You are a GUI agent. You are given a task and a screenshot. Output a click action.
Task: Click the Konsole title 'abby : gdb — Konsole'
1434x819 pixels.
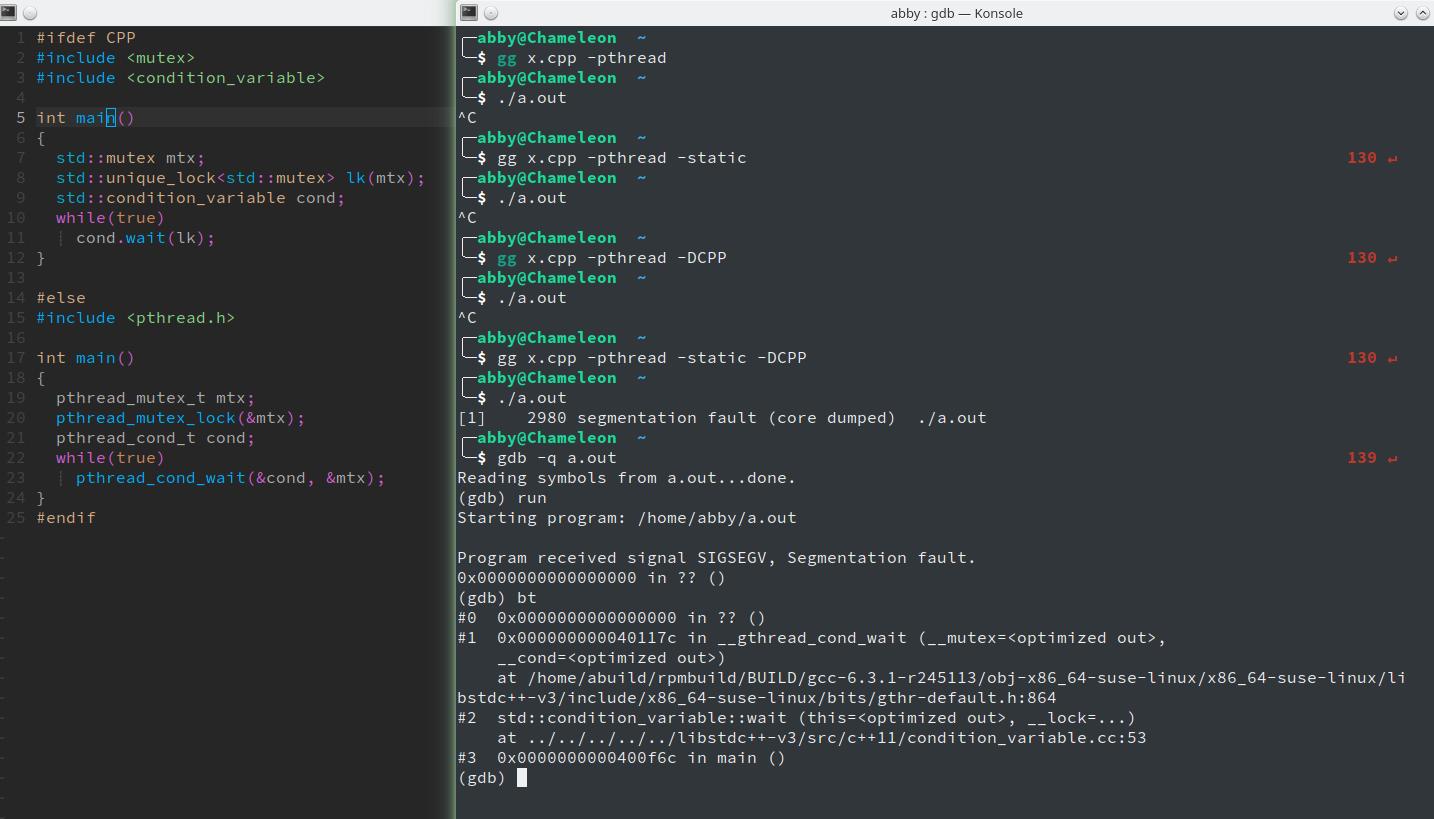tap(956, 13)
